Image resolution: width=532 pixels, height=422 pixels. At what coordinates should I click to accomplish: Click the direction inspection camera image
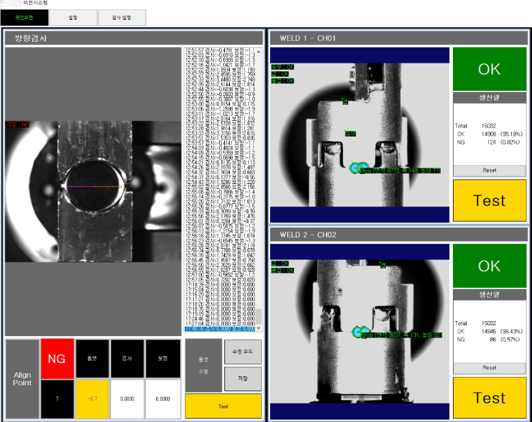pos(93,191)
